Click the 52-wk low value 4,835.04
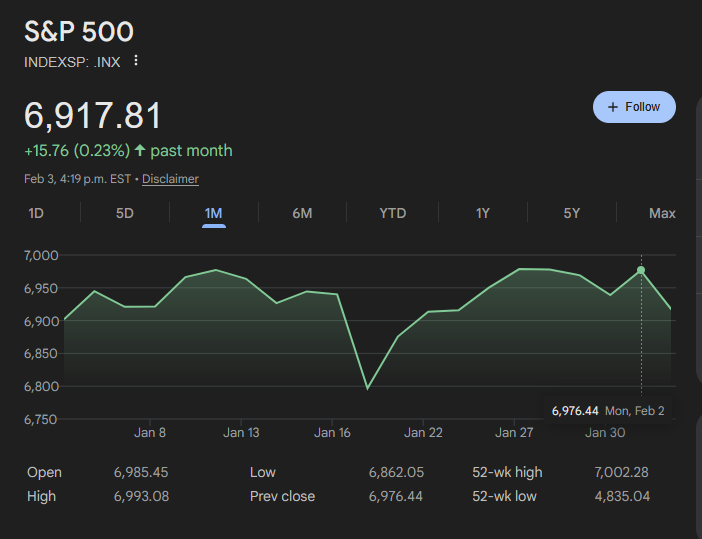 (x=622, y=496)
